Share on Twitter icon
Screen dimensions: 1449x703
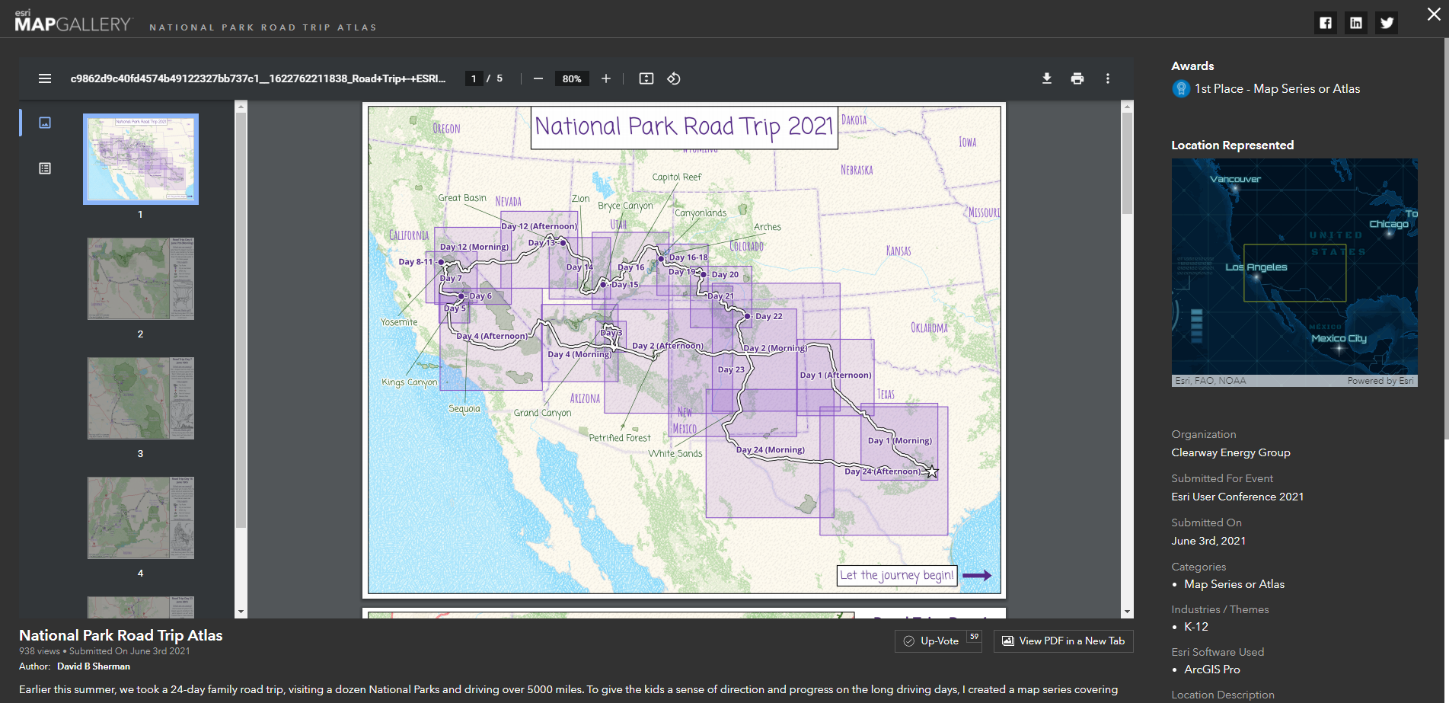pyautogui.click(x=1386, y=22)
